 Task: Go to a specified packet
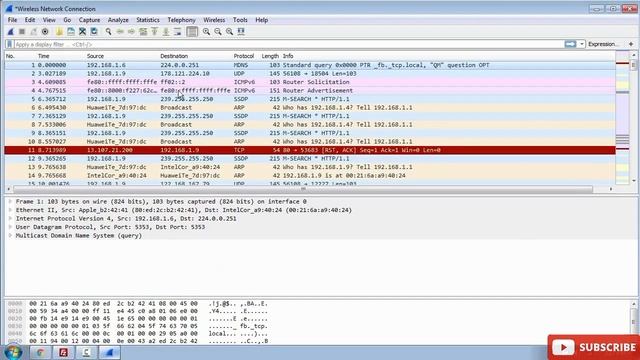(143, 31)
